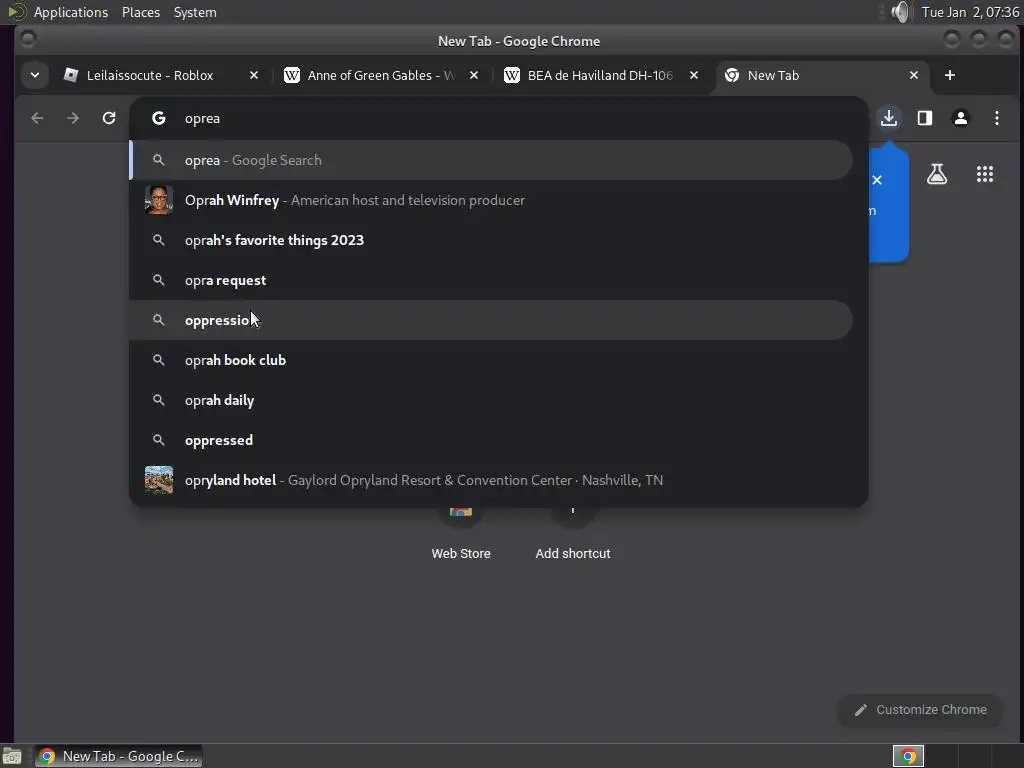Open the Chrome three-dot menu
The width and height of the screenshot is (1024, 768).
click(x=997, y=118)
